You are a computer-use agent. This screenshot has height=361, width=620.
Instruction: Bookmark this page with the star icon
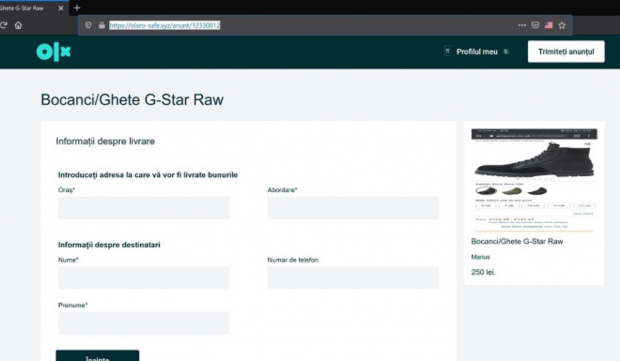tap(562, 25)
